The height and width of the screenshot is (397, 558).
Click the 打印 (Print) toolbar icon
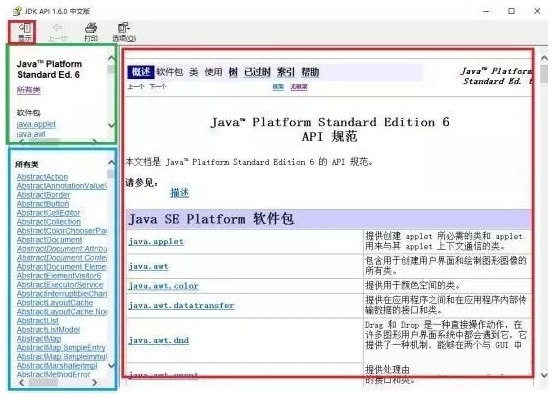pos(91,32)
